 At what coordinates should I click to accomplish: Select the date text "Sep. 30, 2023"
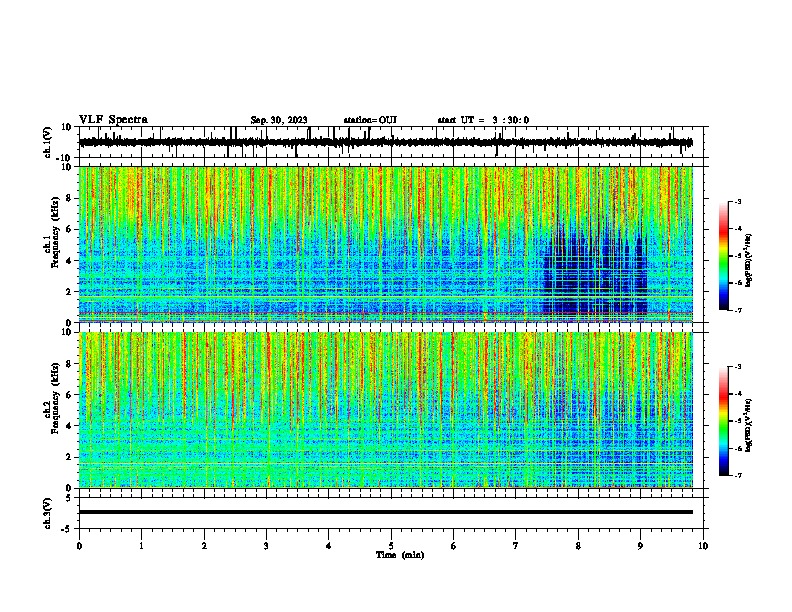[279, 120]
